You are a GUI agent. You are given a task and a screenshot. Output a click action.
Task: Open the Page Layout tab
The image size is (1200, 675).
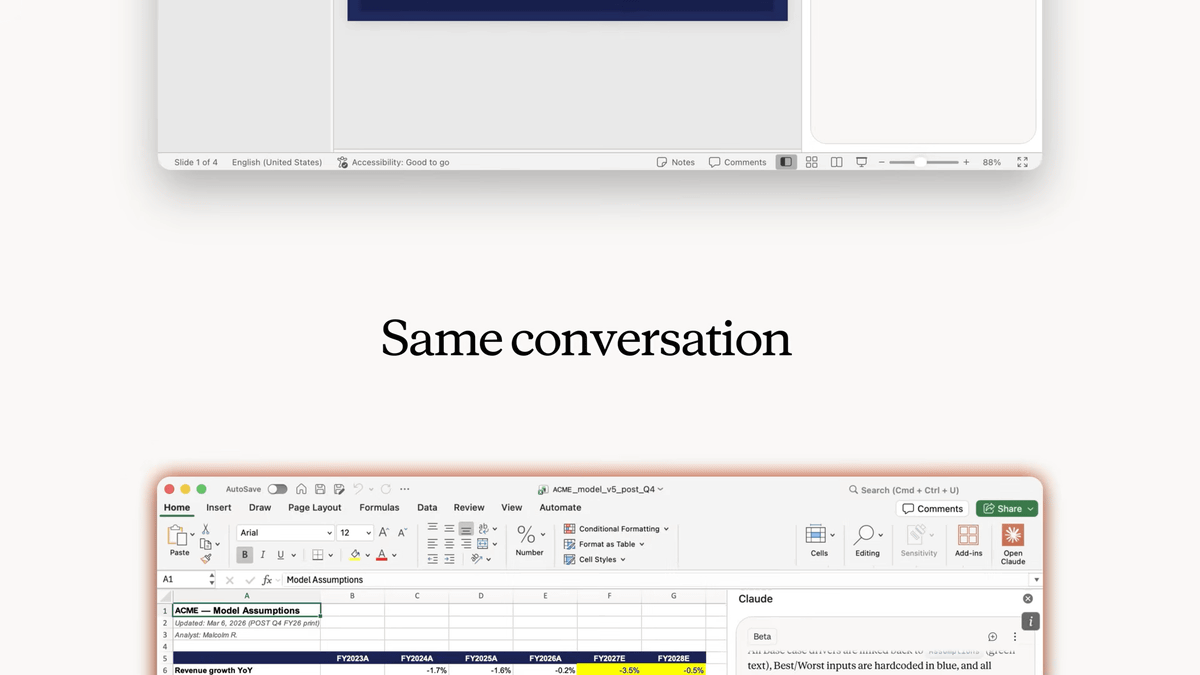pyautogui.click(x=314, y=508)
